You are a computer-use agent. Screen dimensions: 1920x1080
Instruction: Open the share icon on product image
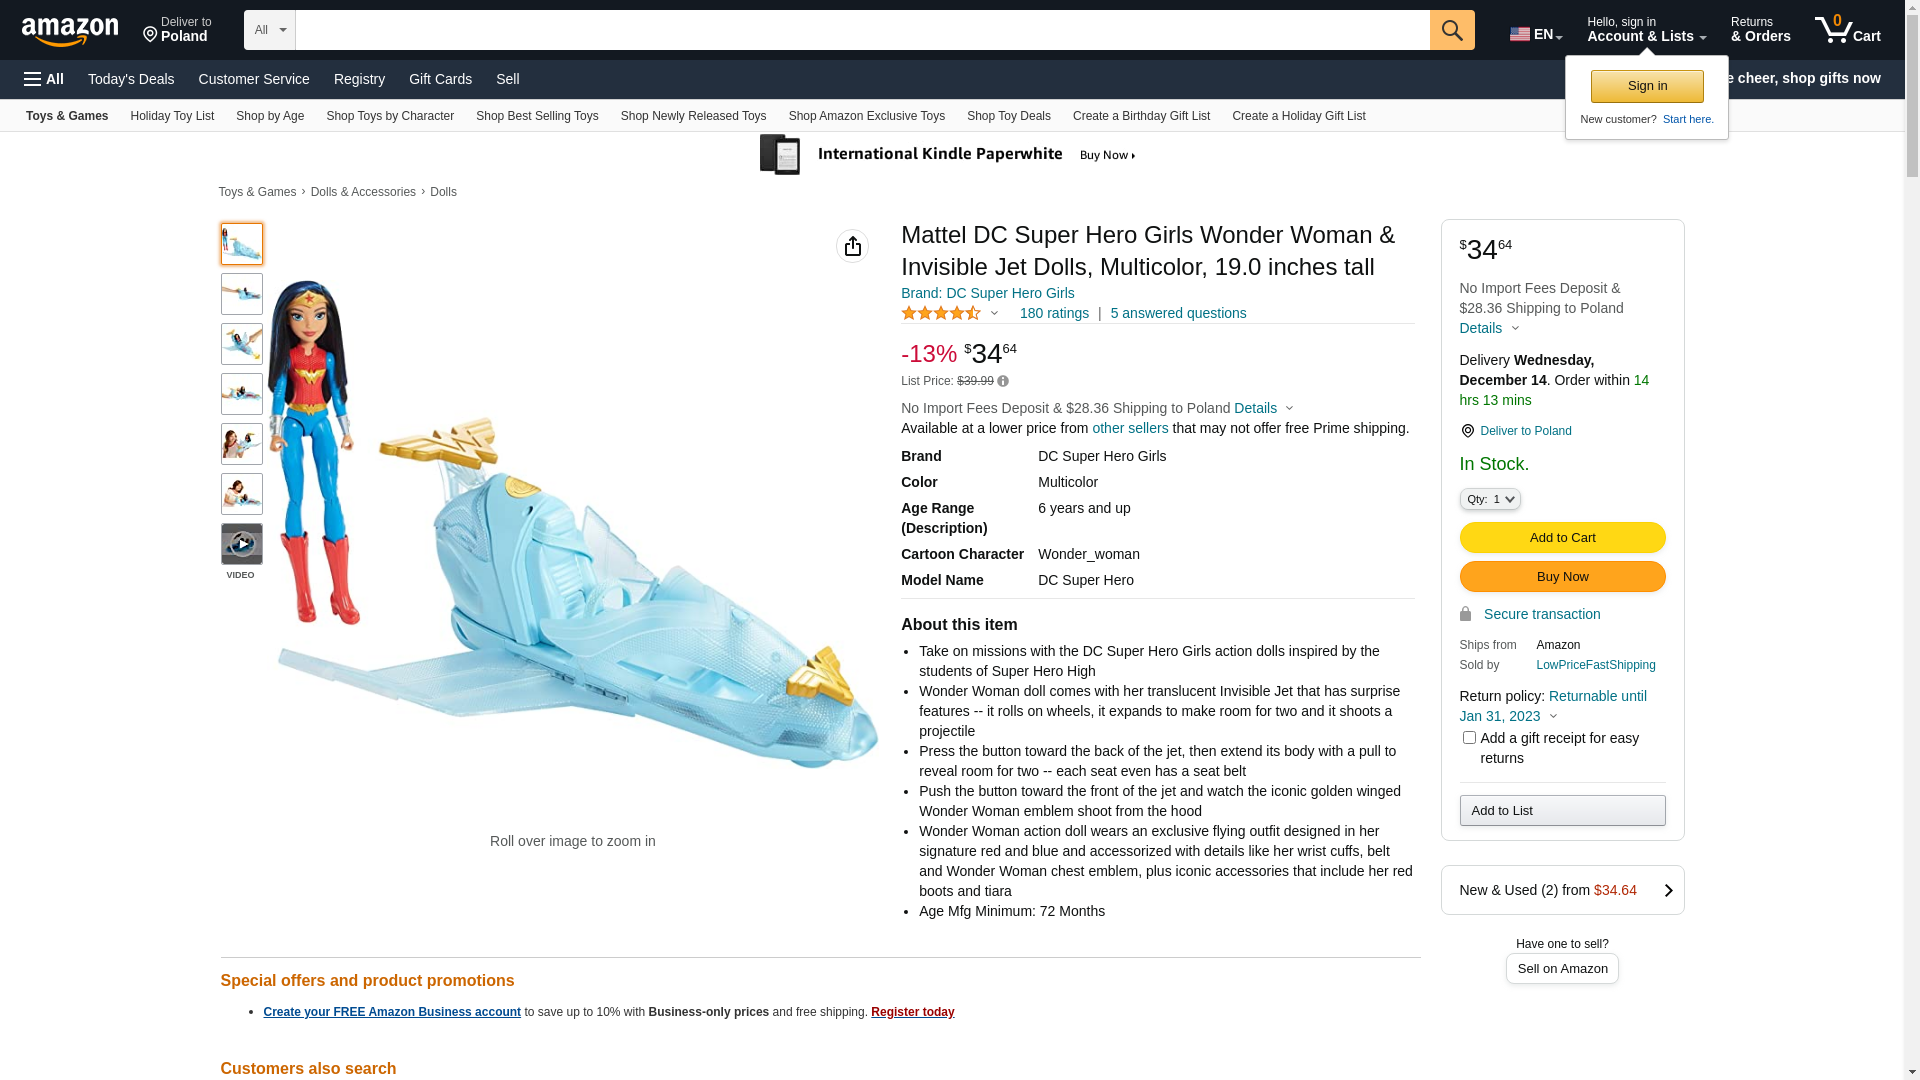click(852, 246)
